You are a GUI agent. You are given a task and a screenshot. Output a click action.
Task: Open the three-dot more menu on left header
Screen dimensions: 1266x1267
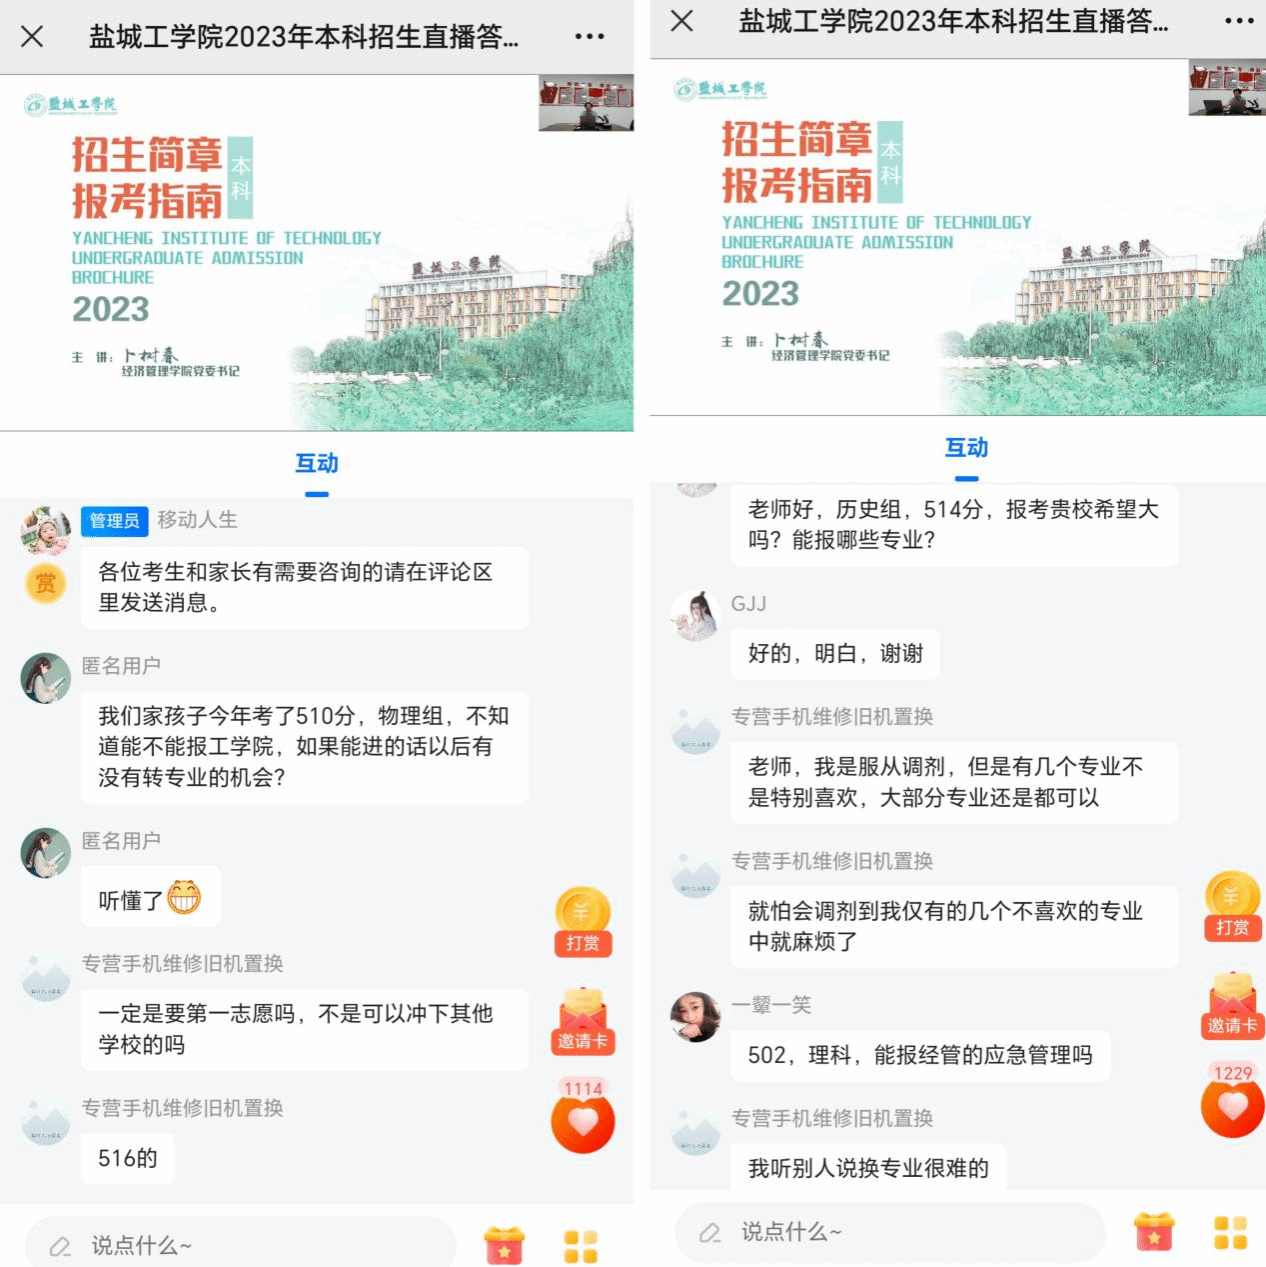pyautogui.click(x=589, y=37)
